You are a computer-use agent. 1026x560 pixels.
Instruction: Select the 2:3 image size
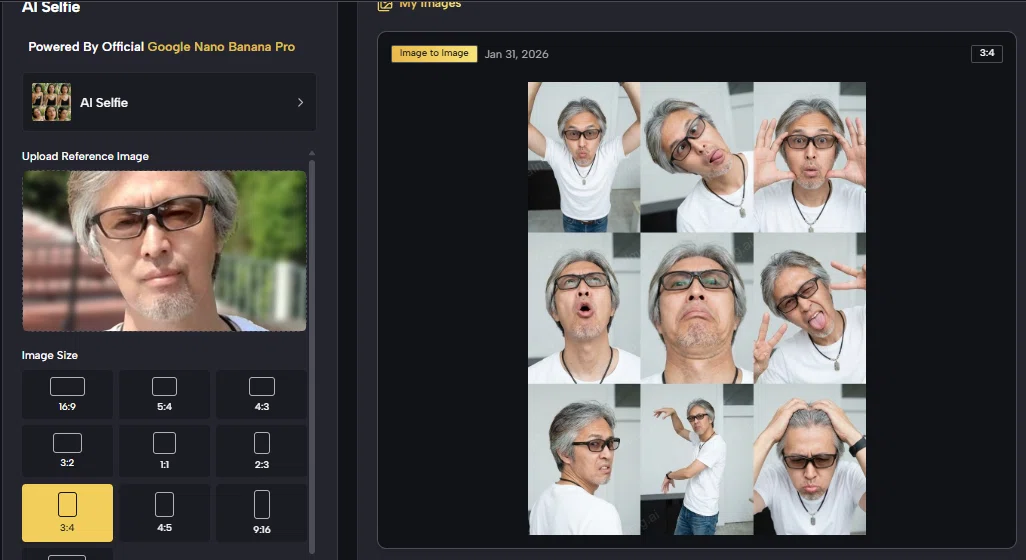click(x=262, y=451)
